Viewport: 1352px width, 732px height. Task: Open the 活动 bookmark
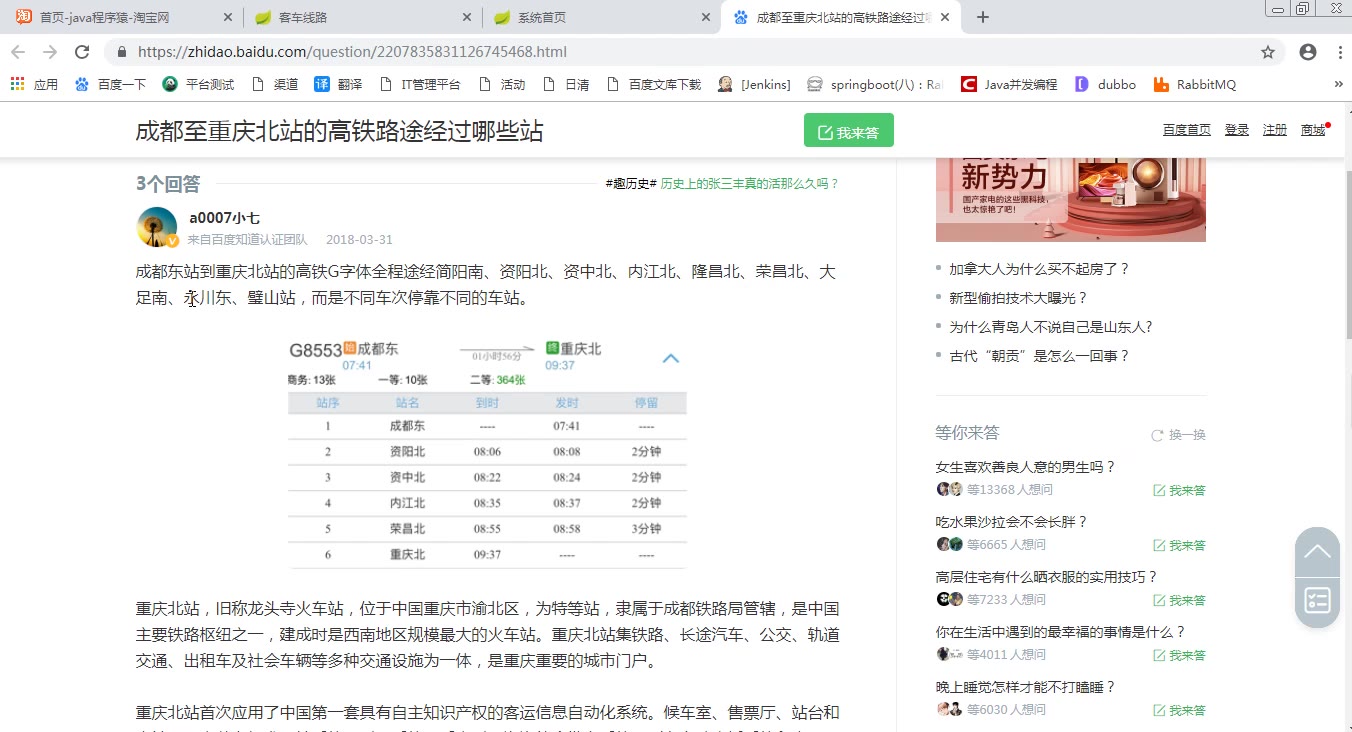coord(502,85)
